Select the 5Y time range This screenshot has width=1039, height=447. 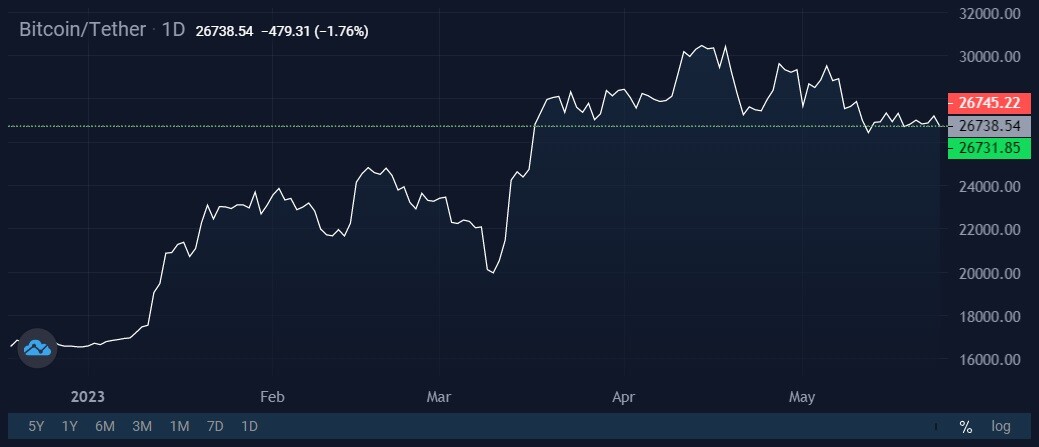click(36, 426)
